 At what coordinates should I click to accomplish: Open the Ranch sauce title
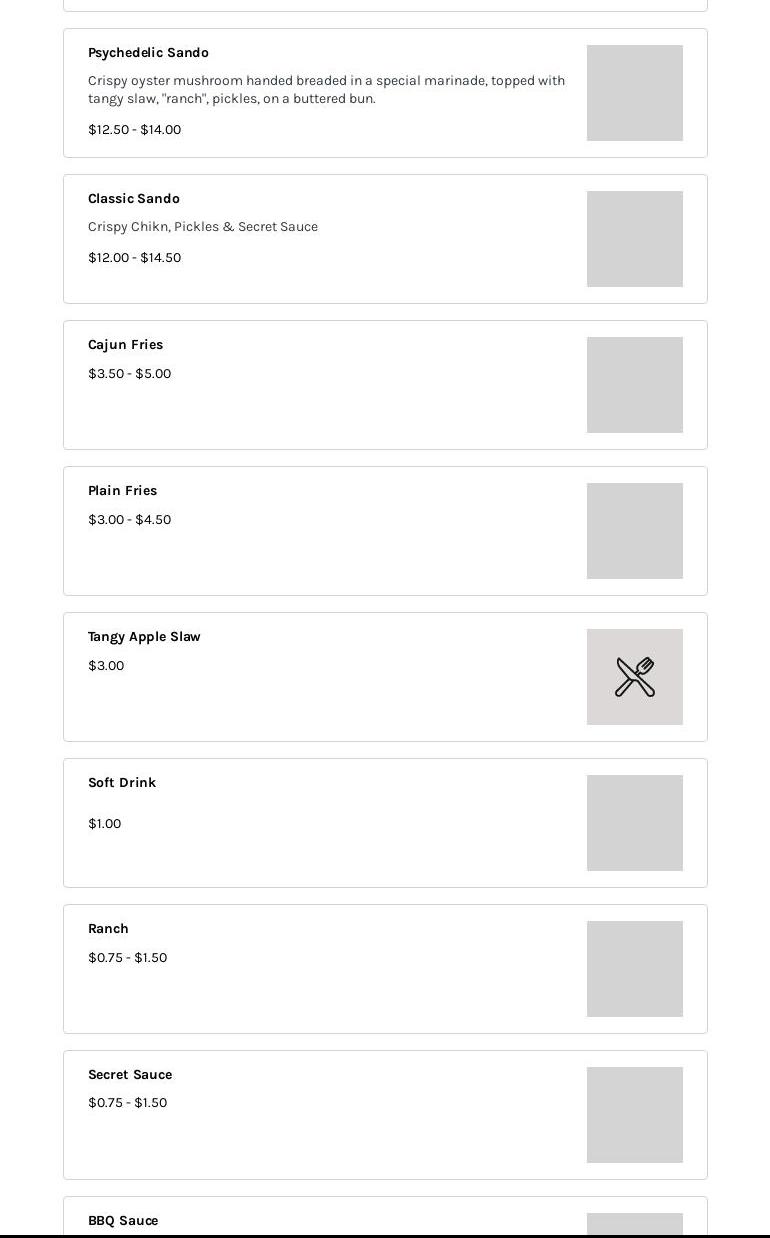click(x=108, y=929)
